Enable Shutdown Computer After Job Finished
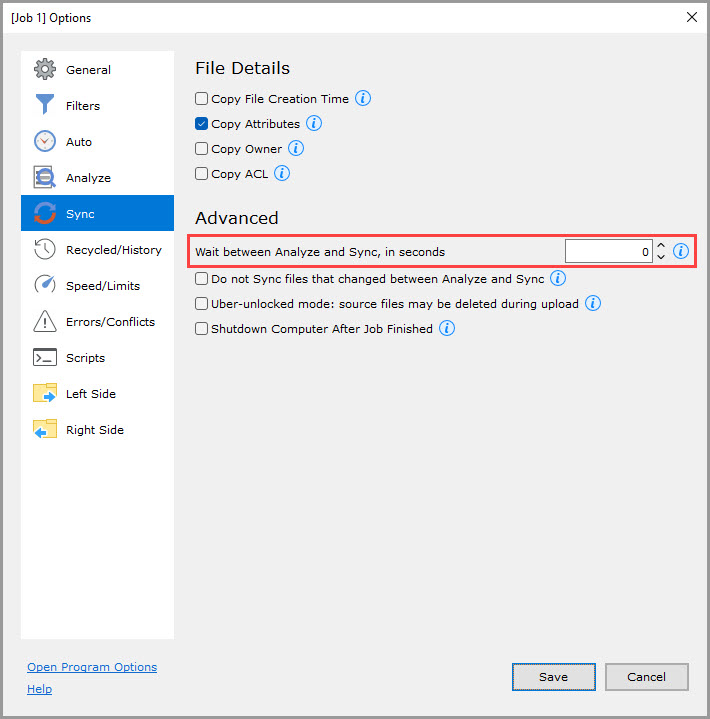Image resolution: width=710 pixels, height=719 pixels. tap(202, 329)
